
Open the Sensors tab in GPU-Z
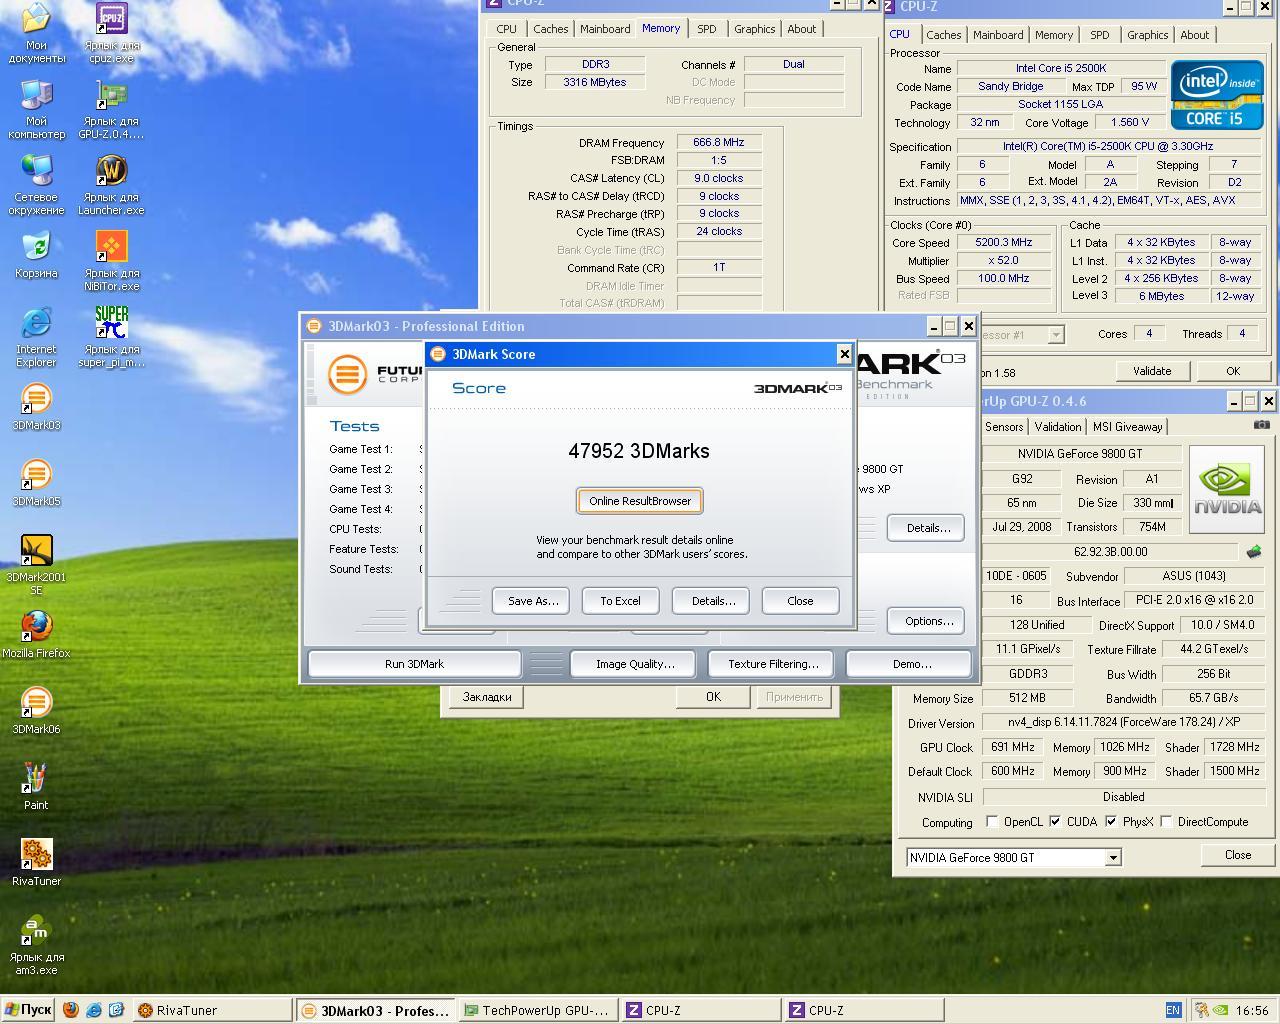(x=1004, y=427)
